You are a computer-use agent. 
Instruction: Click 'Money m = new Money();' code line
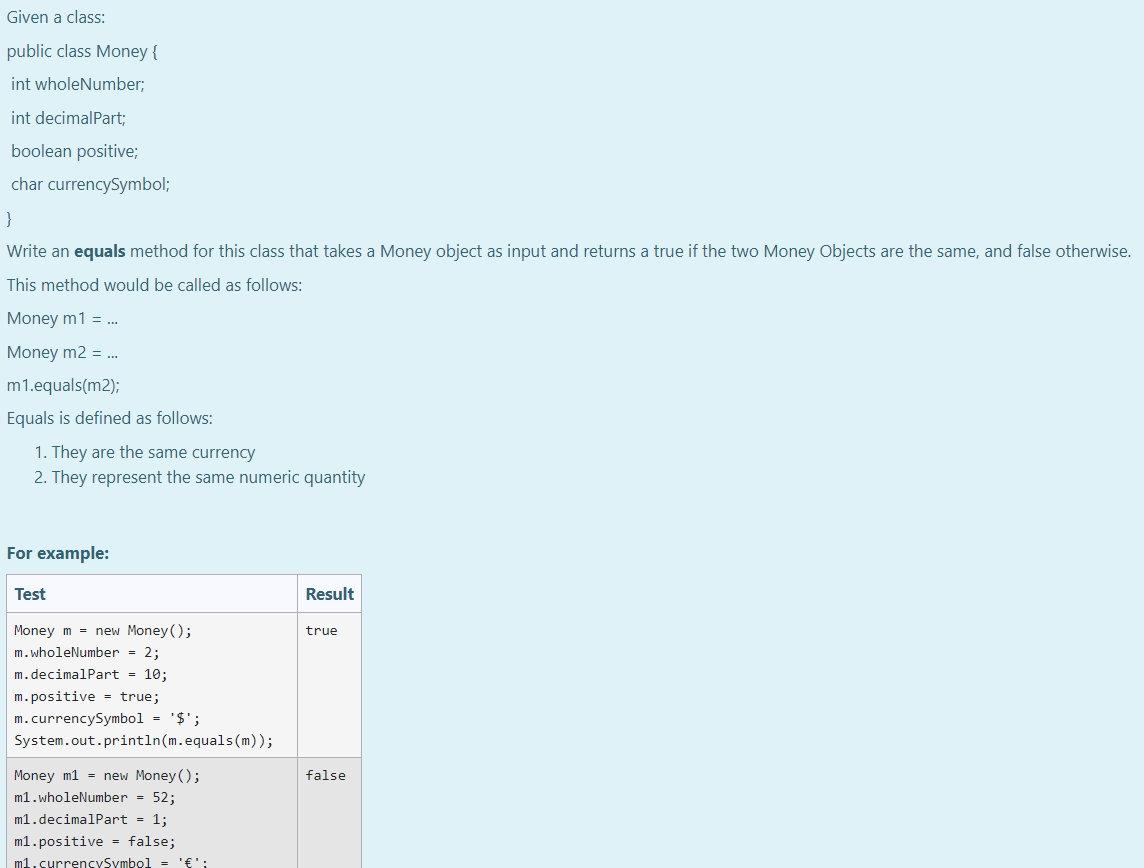pyautogui.click(x=103, y=631)
